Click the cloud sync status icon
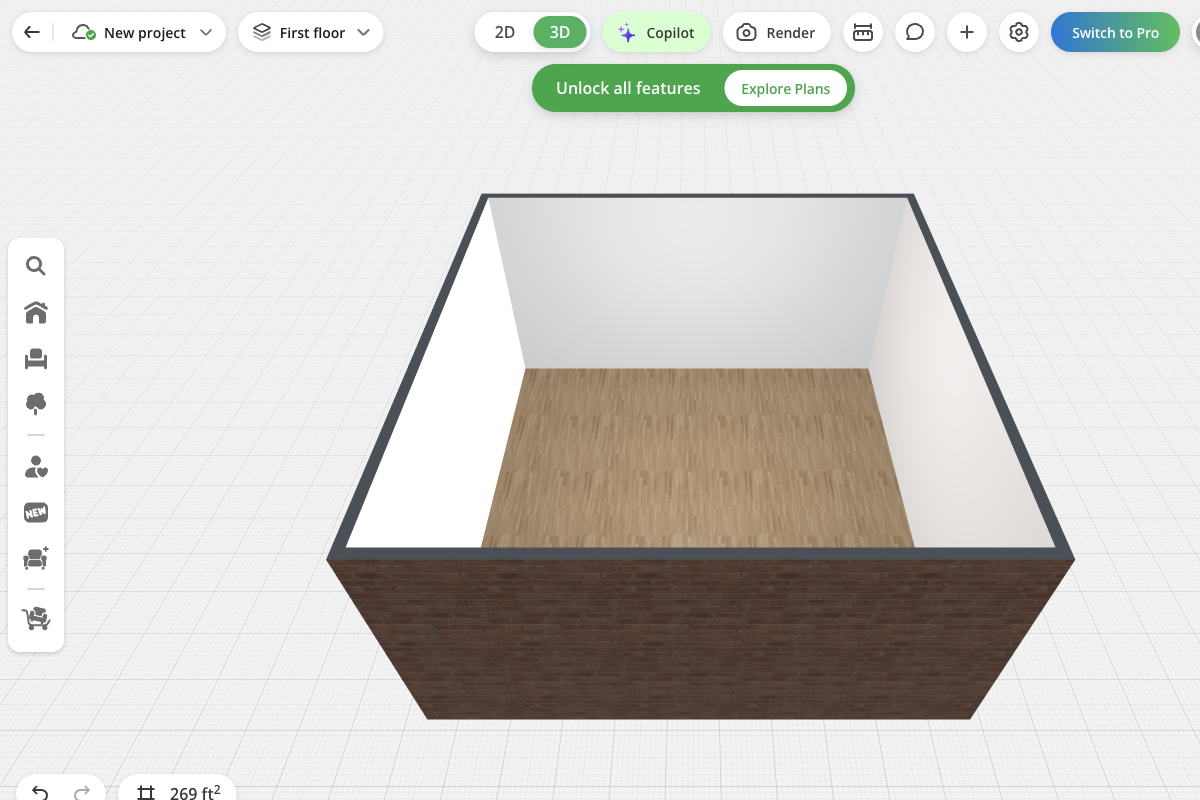This screenshot has width=1200, height=800. [84, 32]
